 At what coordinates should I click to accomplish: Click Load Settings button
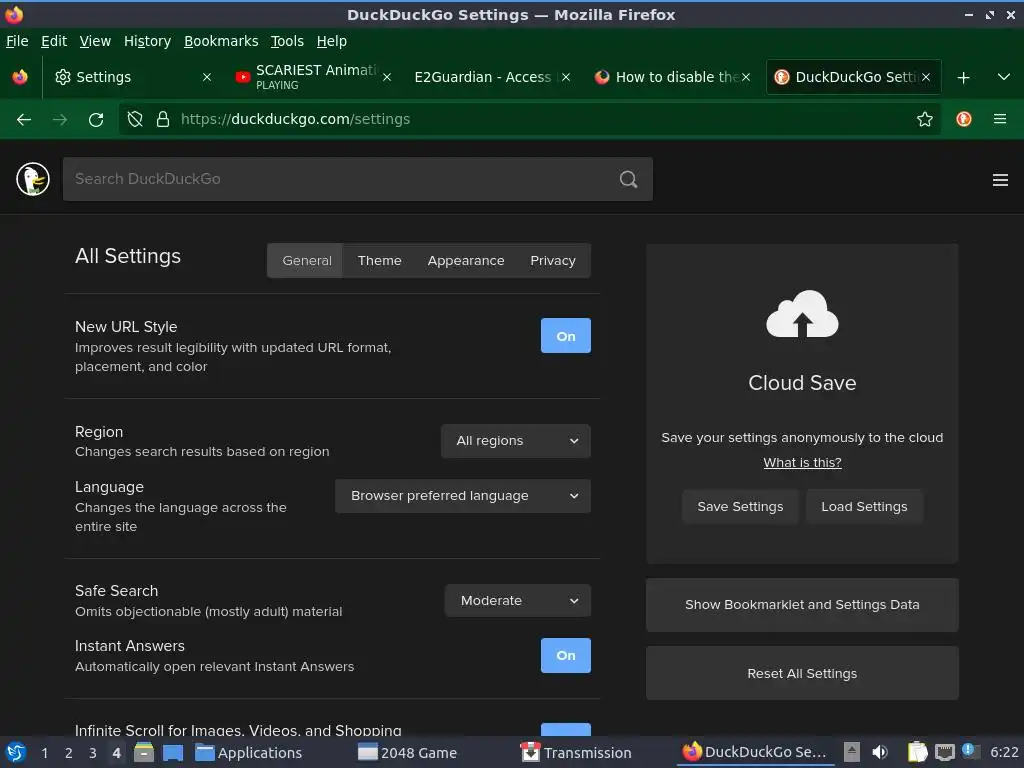(864, 507)
